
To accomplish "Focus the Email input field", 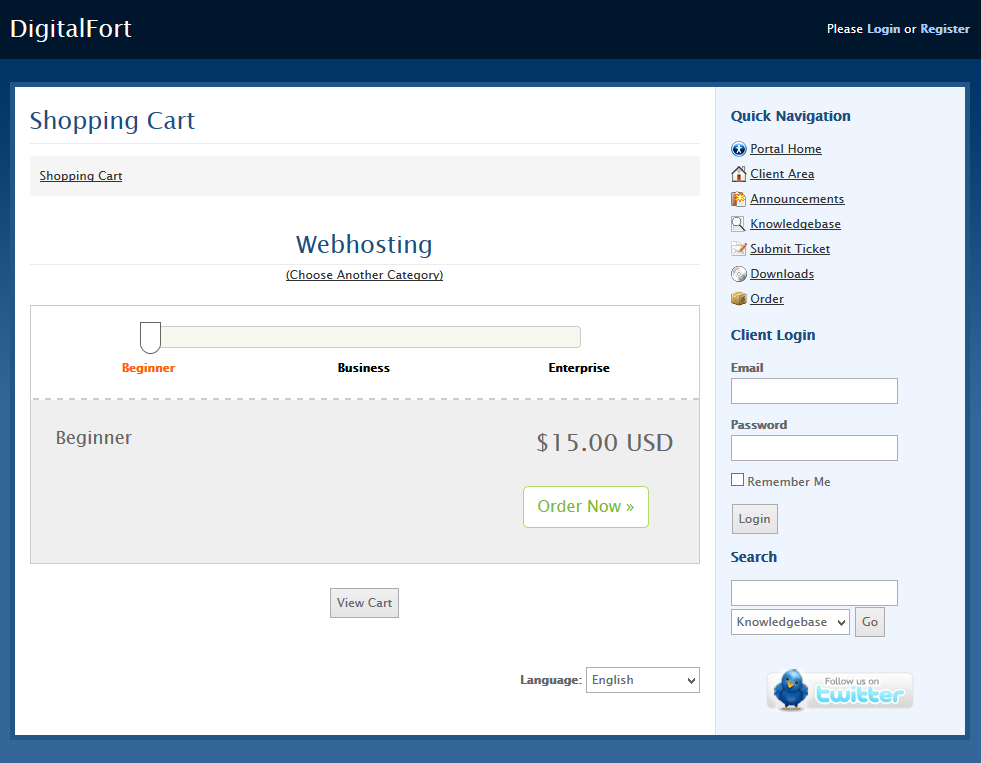I will (x=814, y=391).
